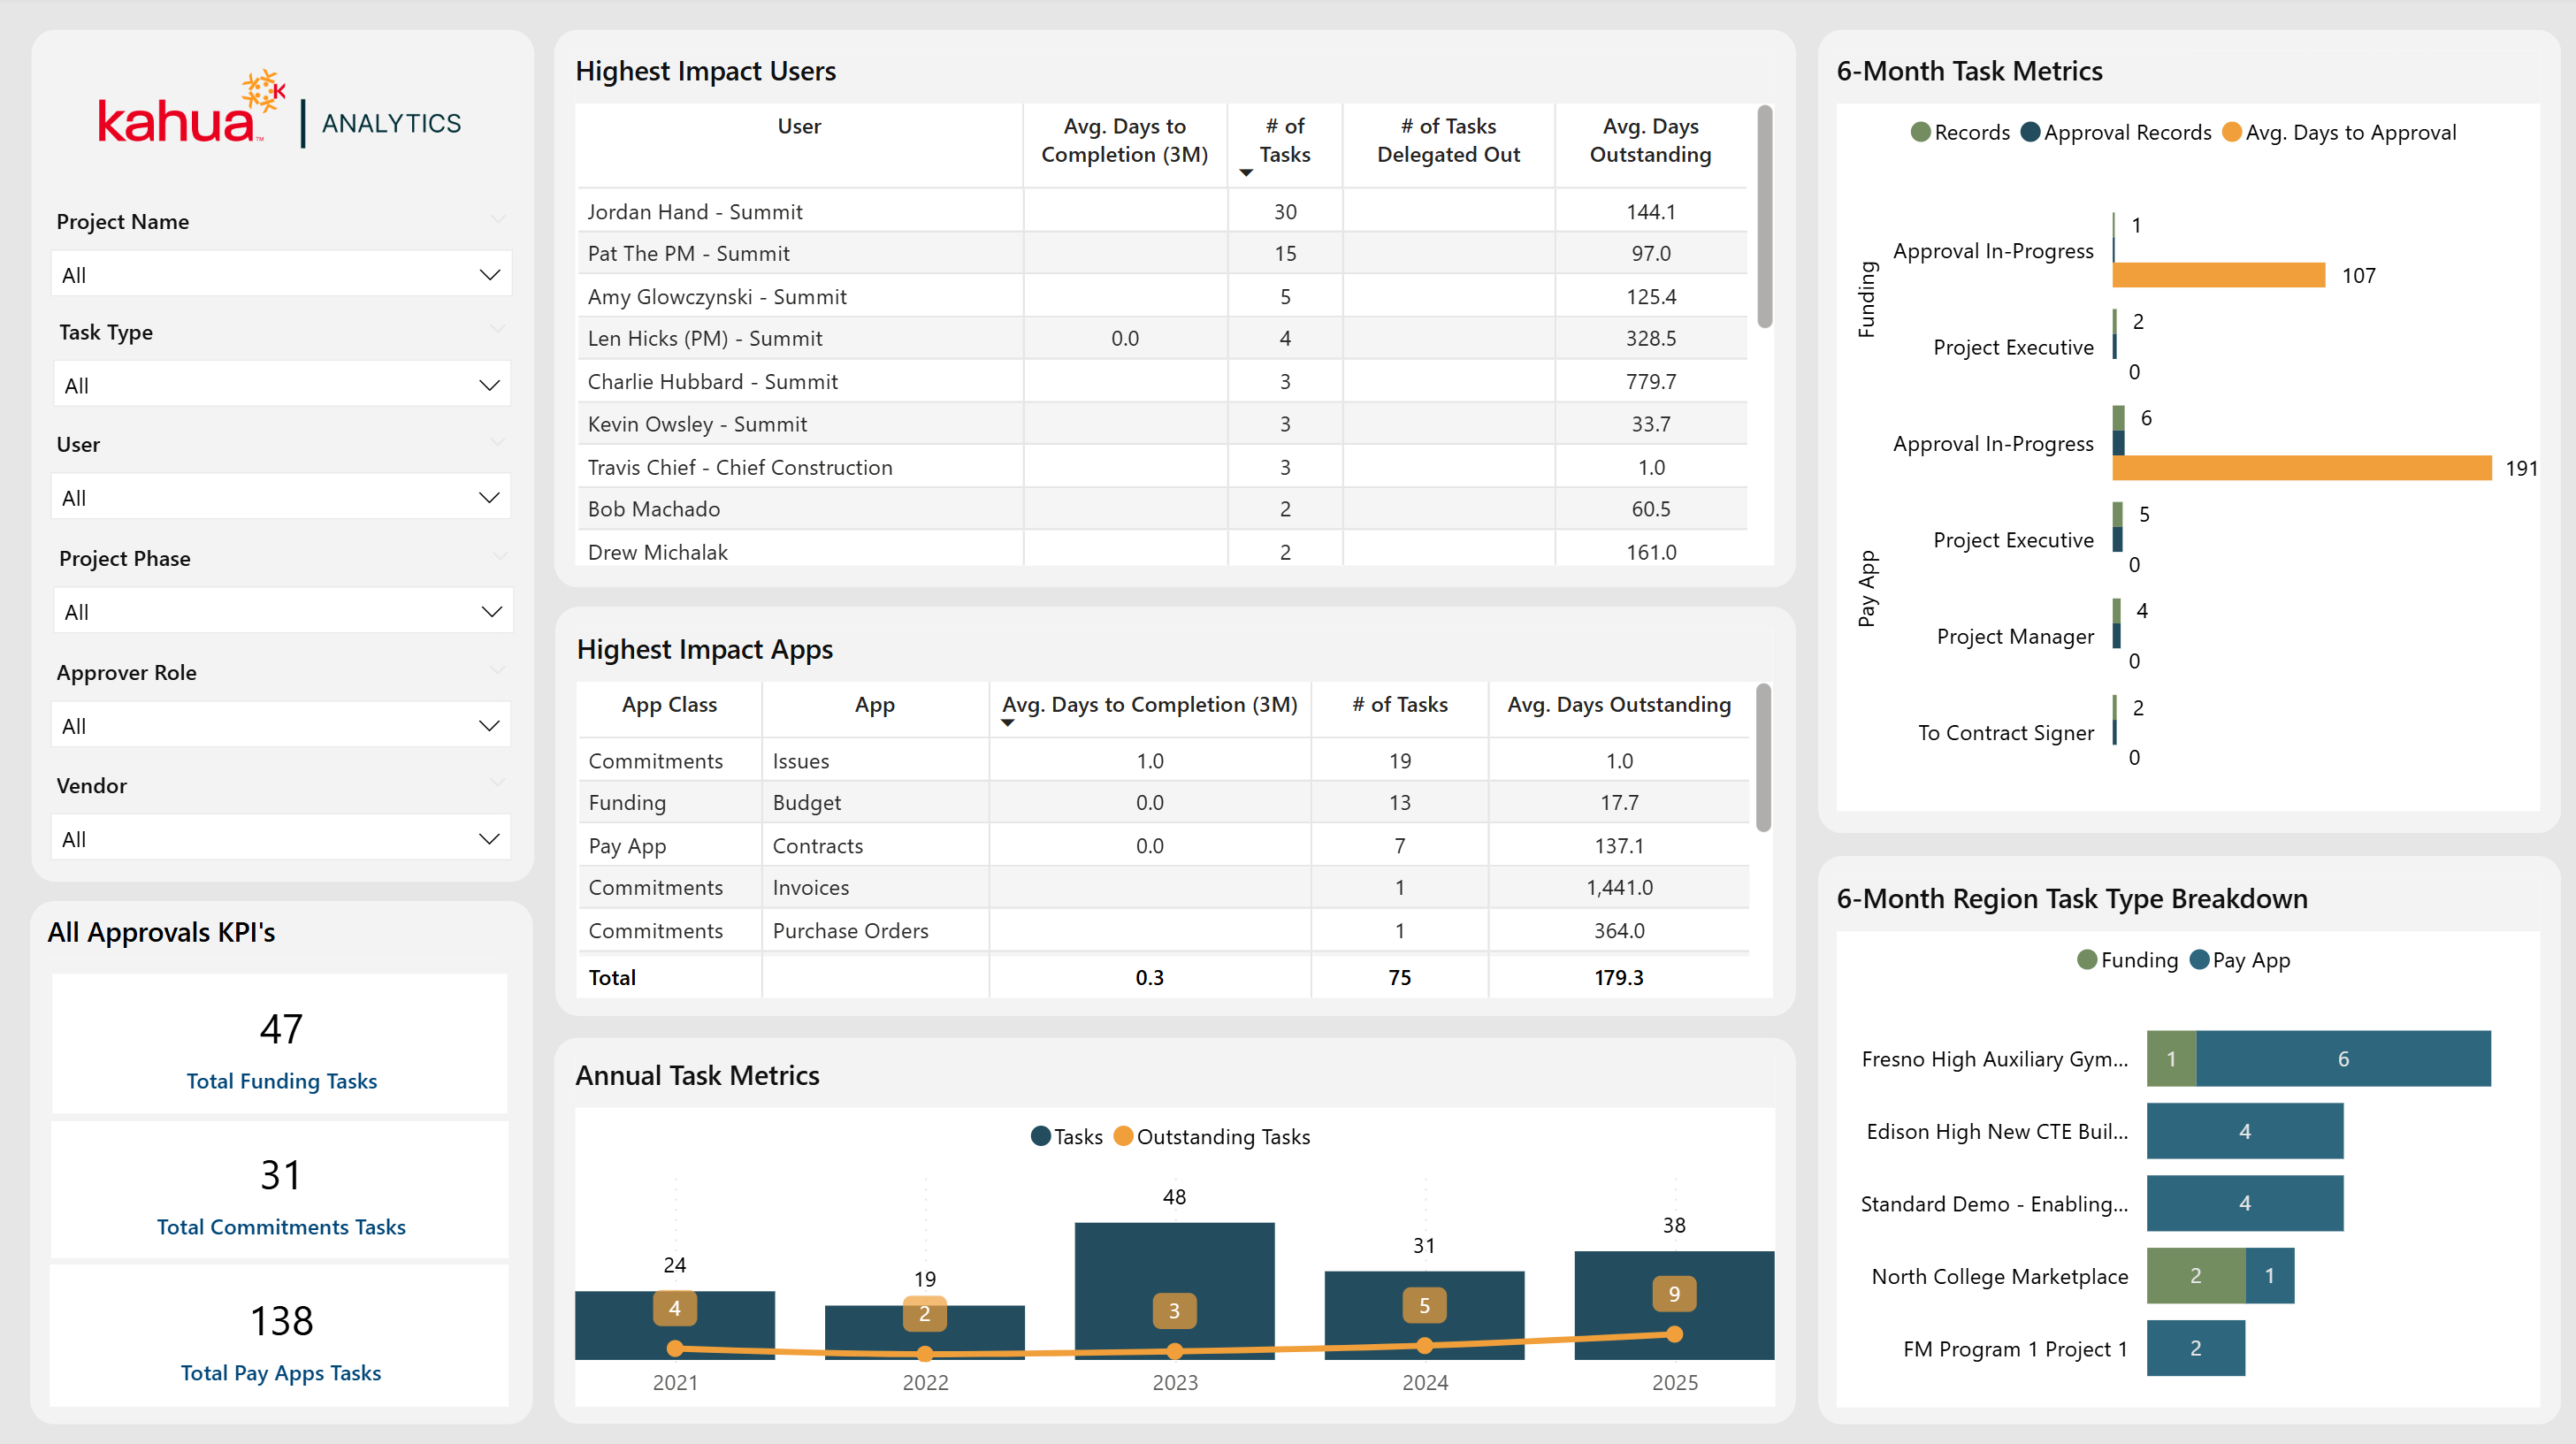This screenshot has width=2576, height=1444.
Task: Click the # of Tasks sort arrow
Action: (x=1245, y=173)
